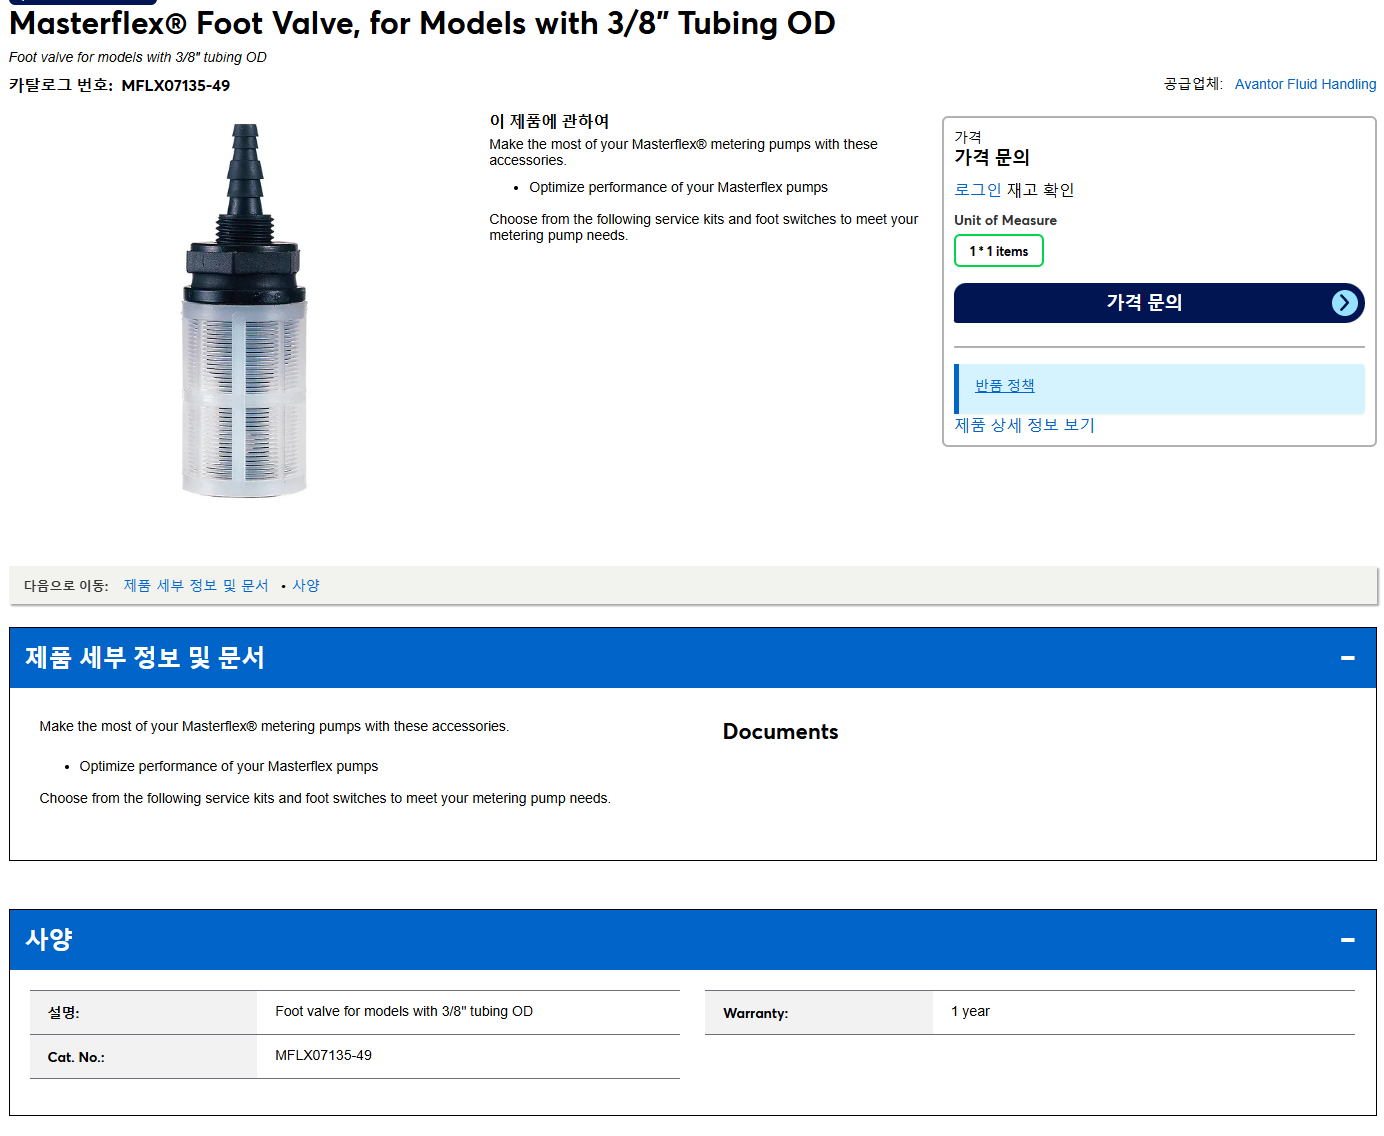1384x1136 pixels.
Task: Select catalog number MFLX07135-49 in header
Action: [176, 86]
